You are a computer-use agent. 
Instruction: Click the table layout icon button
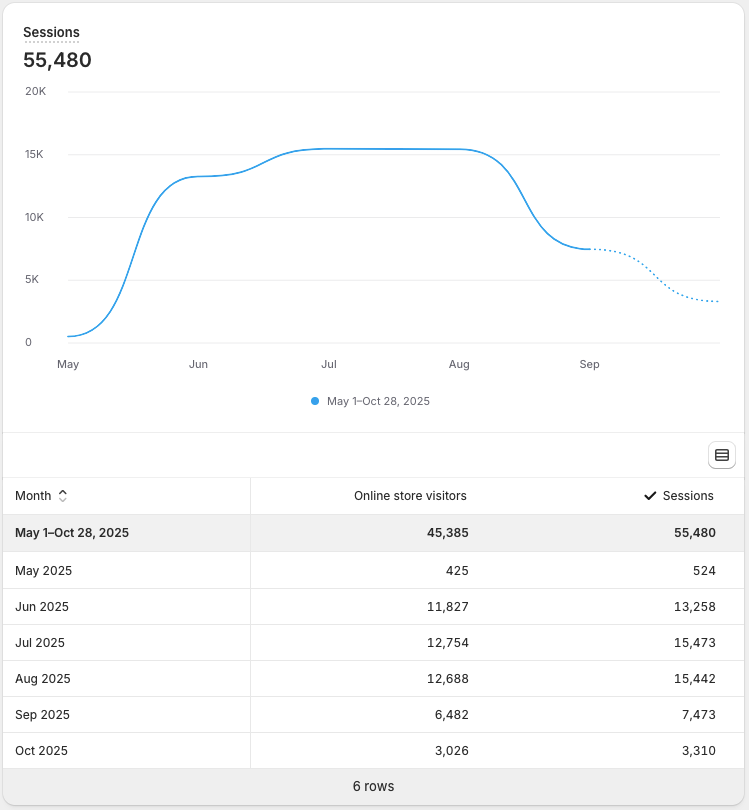point(721,455)
